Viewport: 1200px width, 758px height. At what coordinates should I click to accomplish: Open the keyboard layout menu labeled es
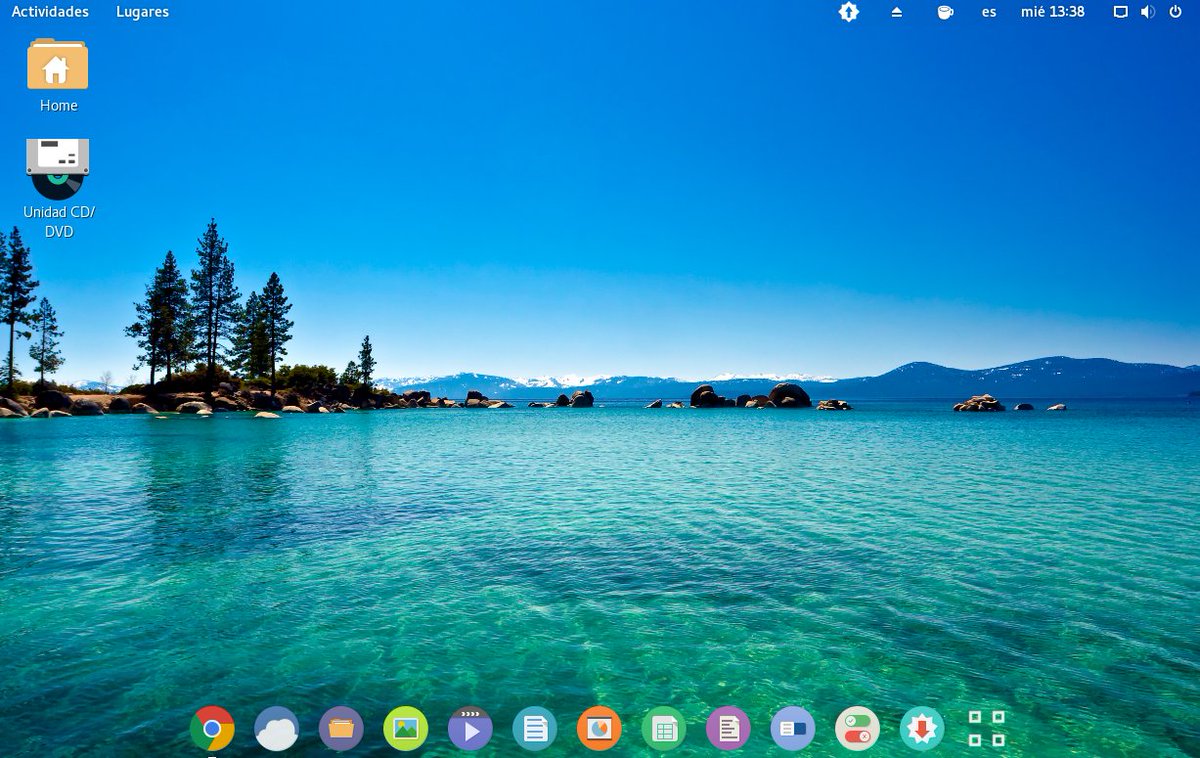[988, 12]
